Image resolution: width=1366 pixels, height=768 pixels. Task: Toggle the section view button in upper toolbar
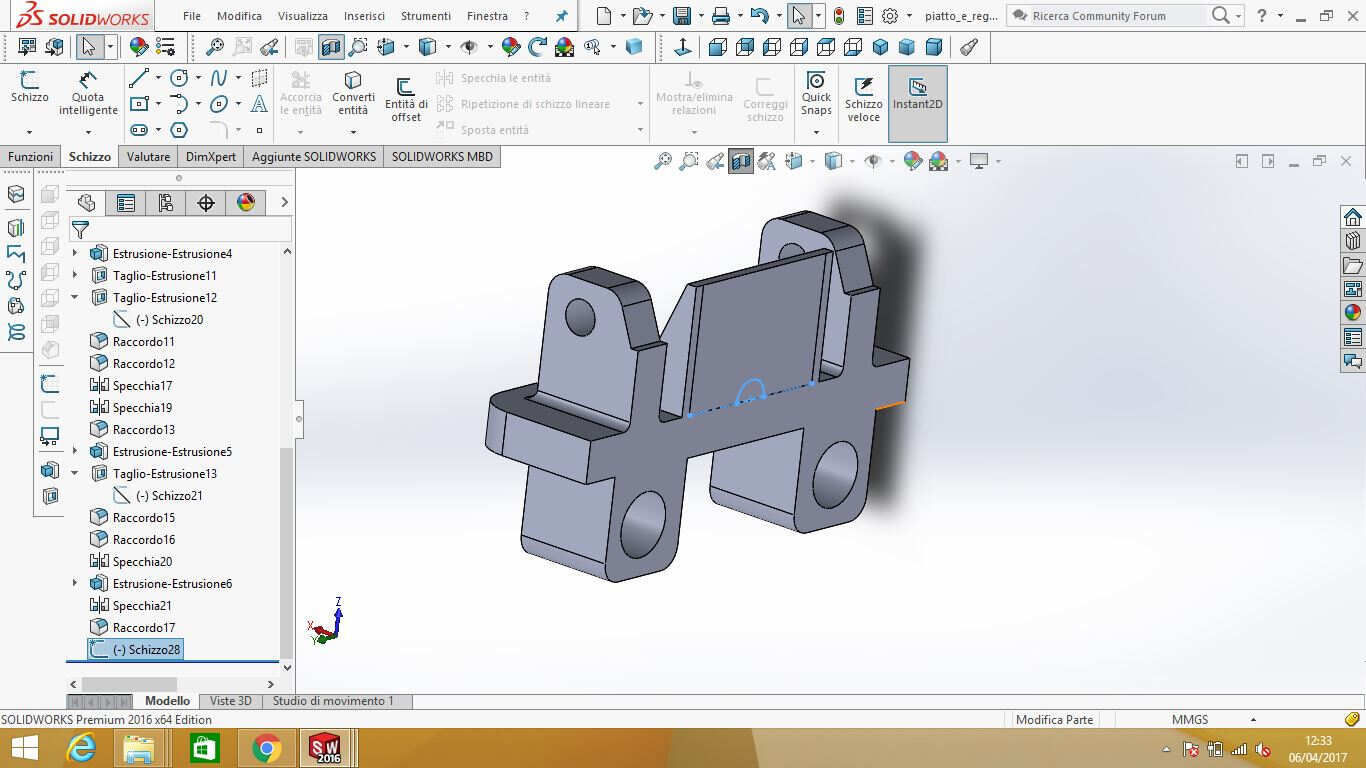pyautogui.click(x=331, y=47)
